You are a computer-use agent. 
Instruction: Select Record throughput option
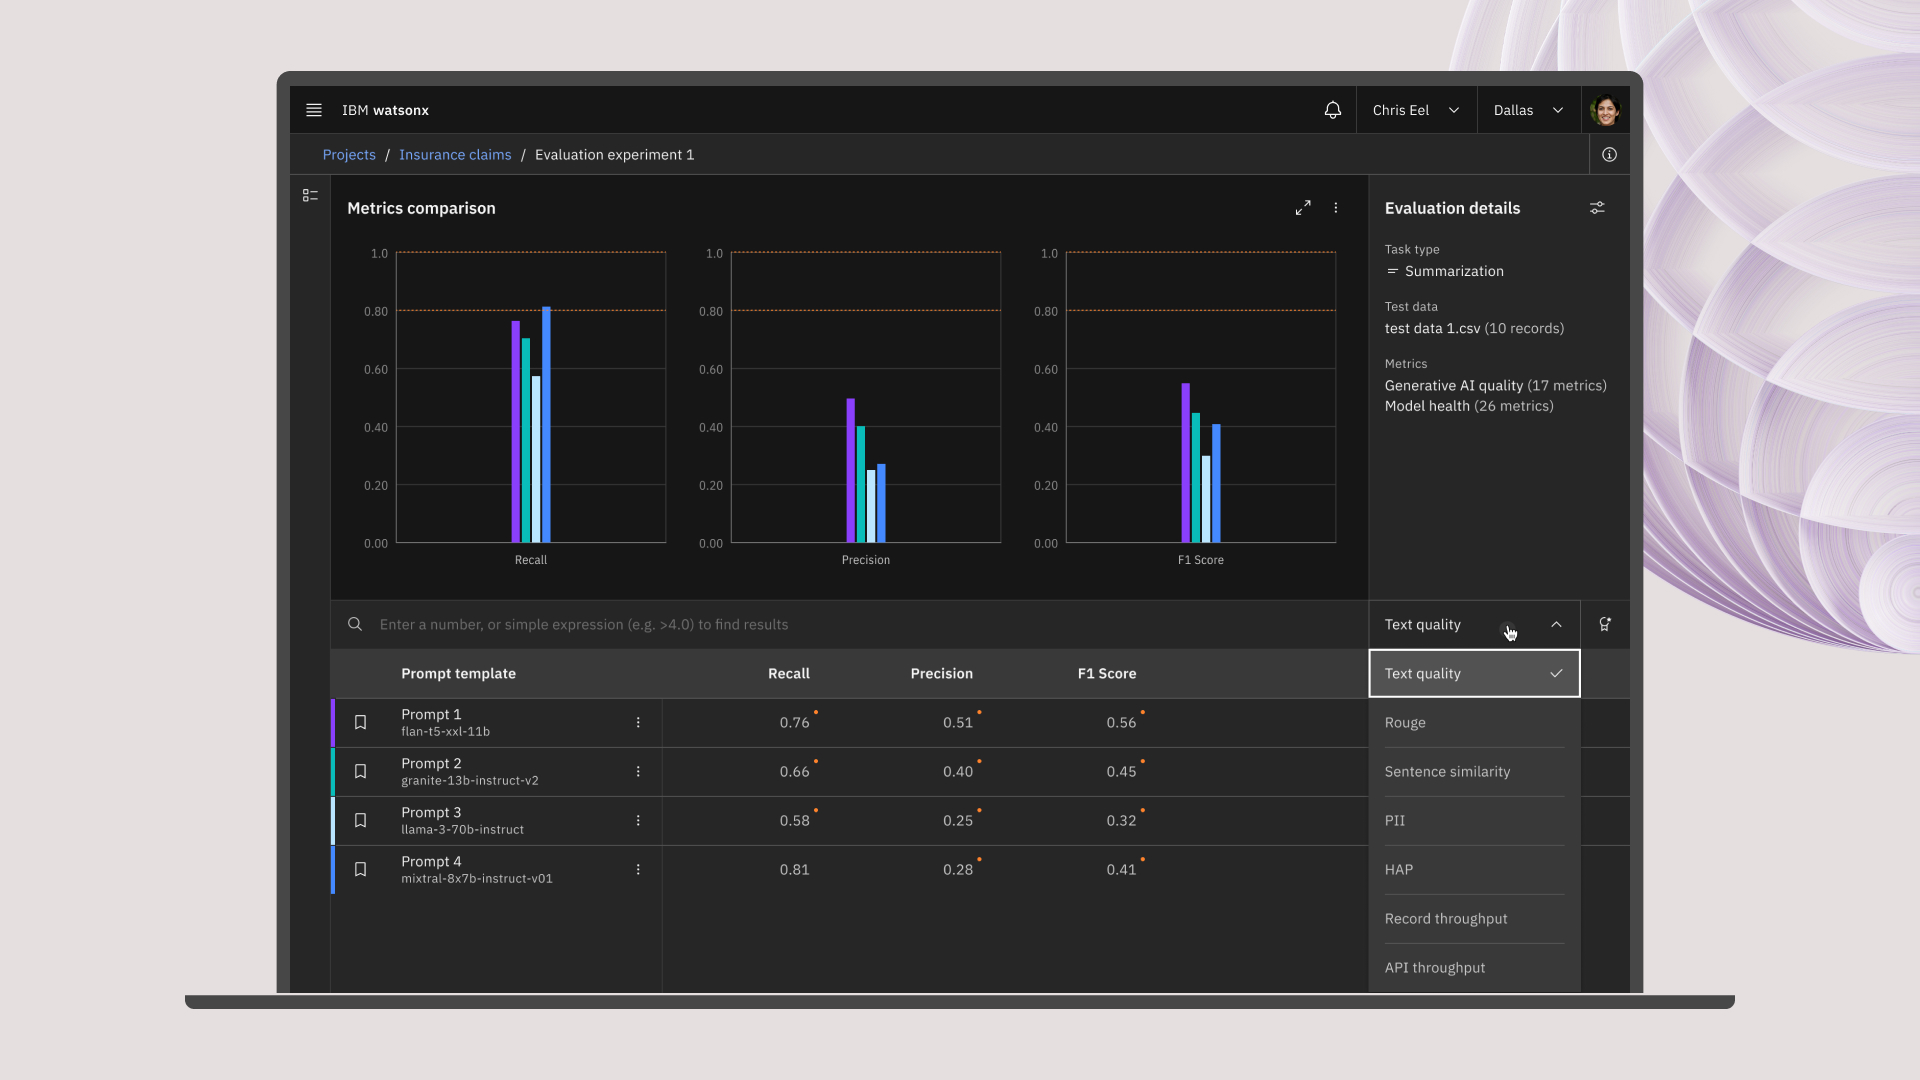click(x=1474, y=919)
